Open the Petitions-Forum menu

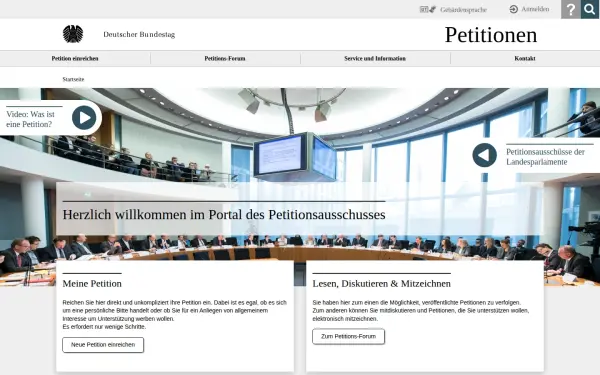(x=225, y=59)
